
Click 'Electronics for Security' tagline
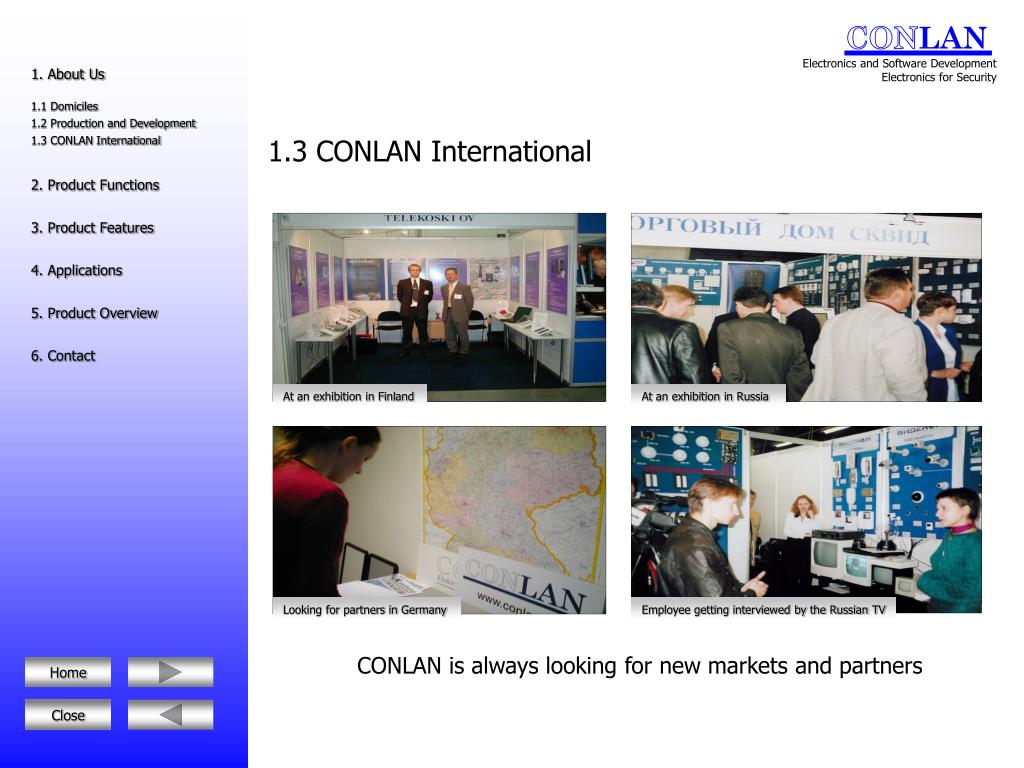pos(939,77)
